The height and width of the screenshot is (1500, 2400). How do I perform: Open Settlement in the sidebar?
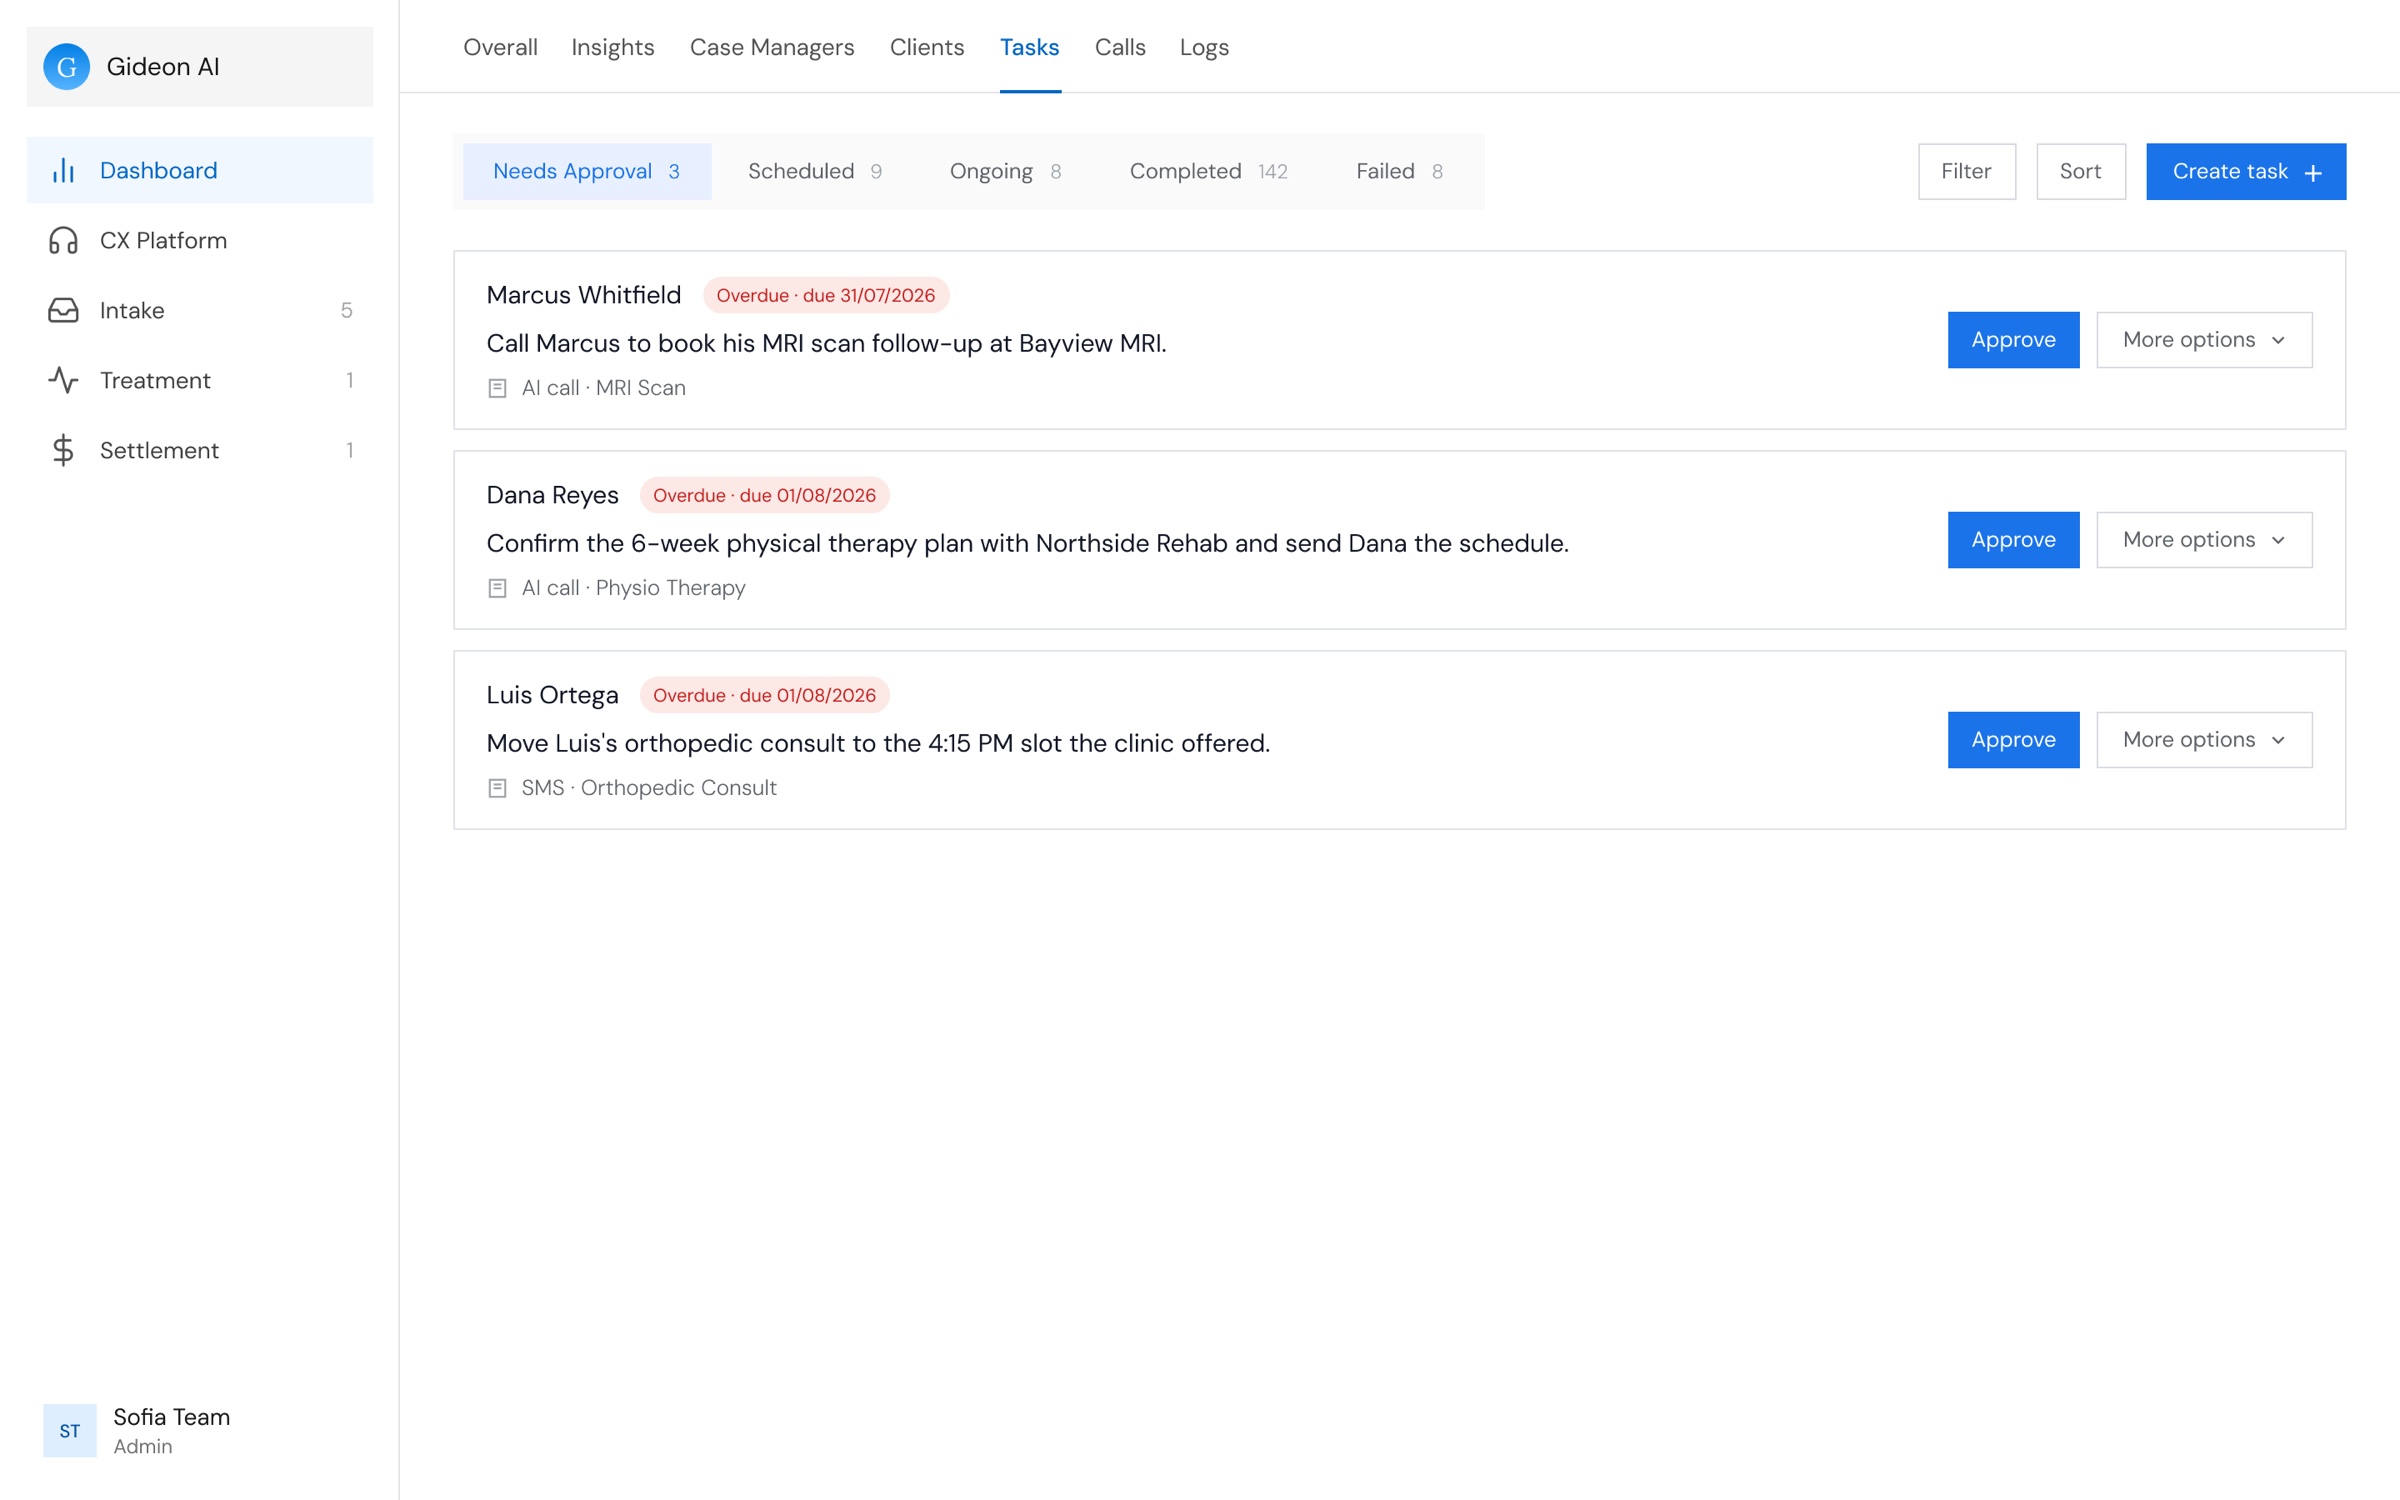(200, 450)
